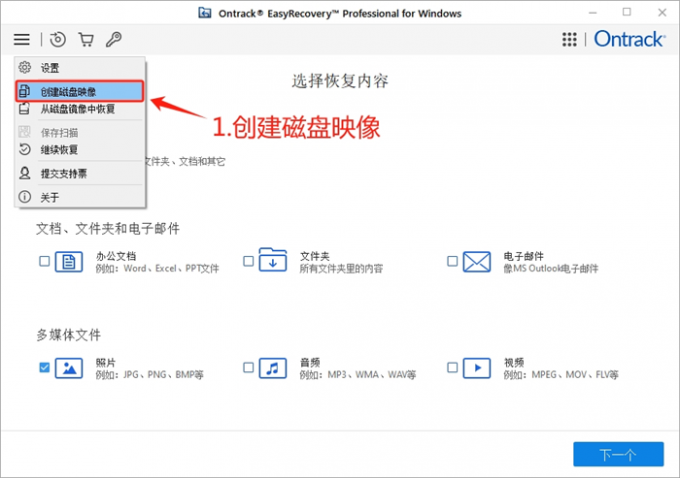The width and height of the screenshot is (680, 478).
Task: Click the 照片 picture icon
Action: tap(69, 368)
